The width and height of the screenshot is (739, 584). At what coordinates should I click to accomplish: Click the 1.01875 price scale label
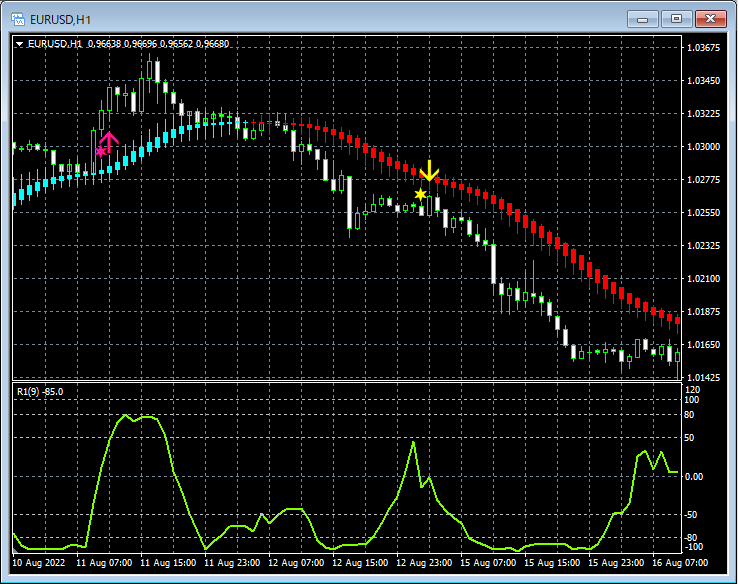[x=704, y=312]
